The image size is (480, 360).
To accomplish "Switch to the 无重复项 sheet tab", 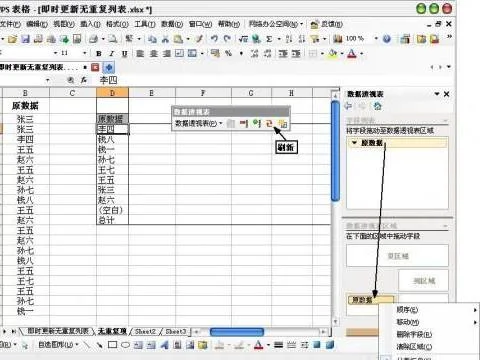I will [x=112, y=331].
